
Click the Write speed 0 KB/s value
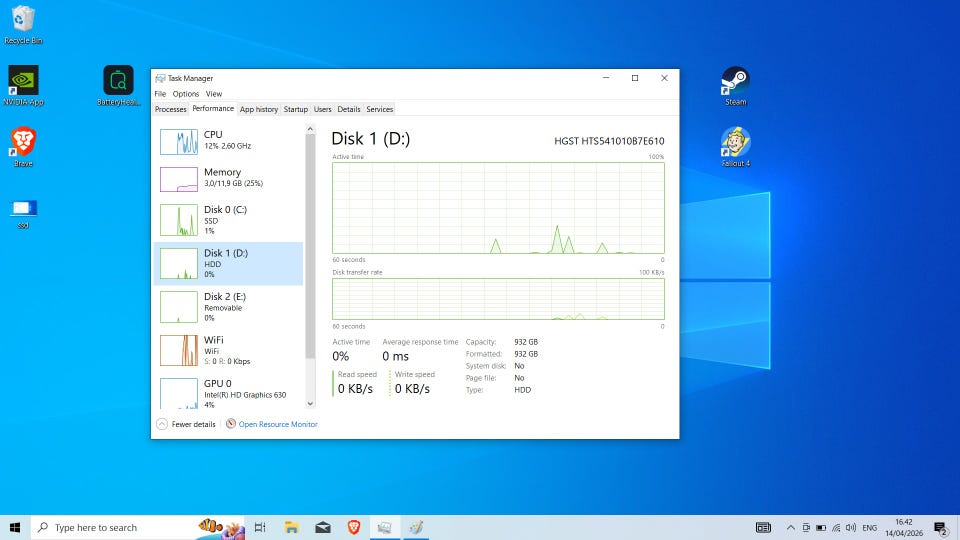point(412,389)
